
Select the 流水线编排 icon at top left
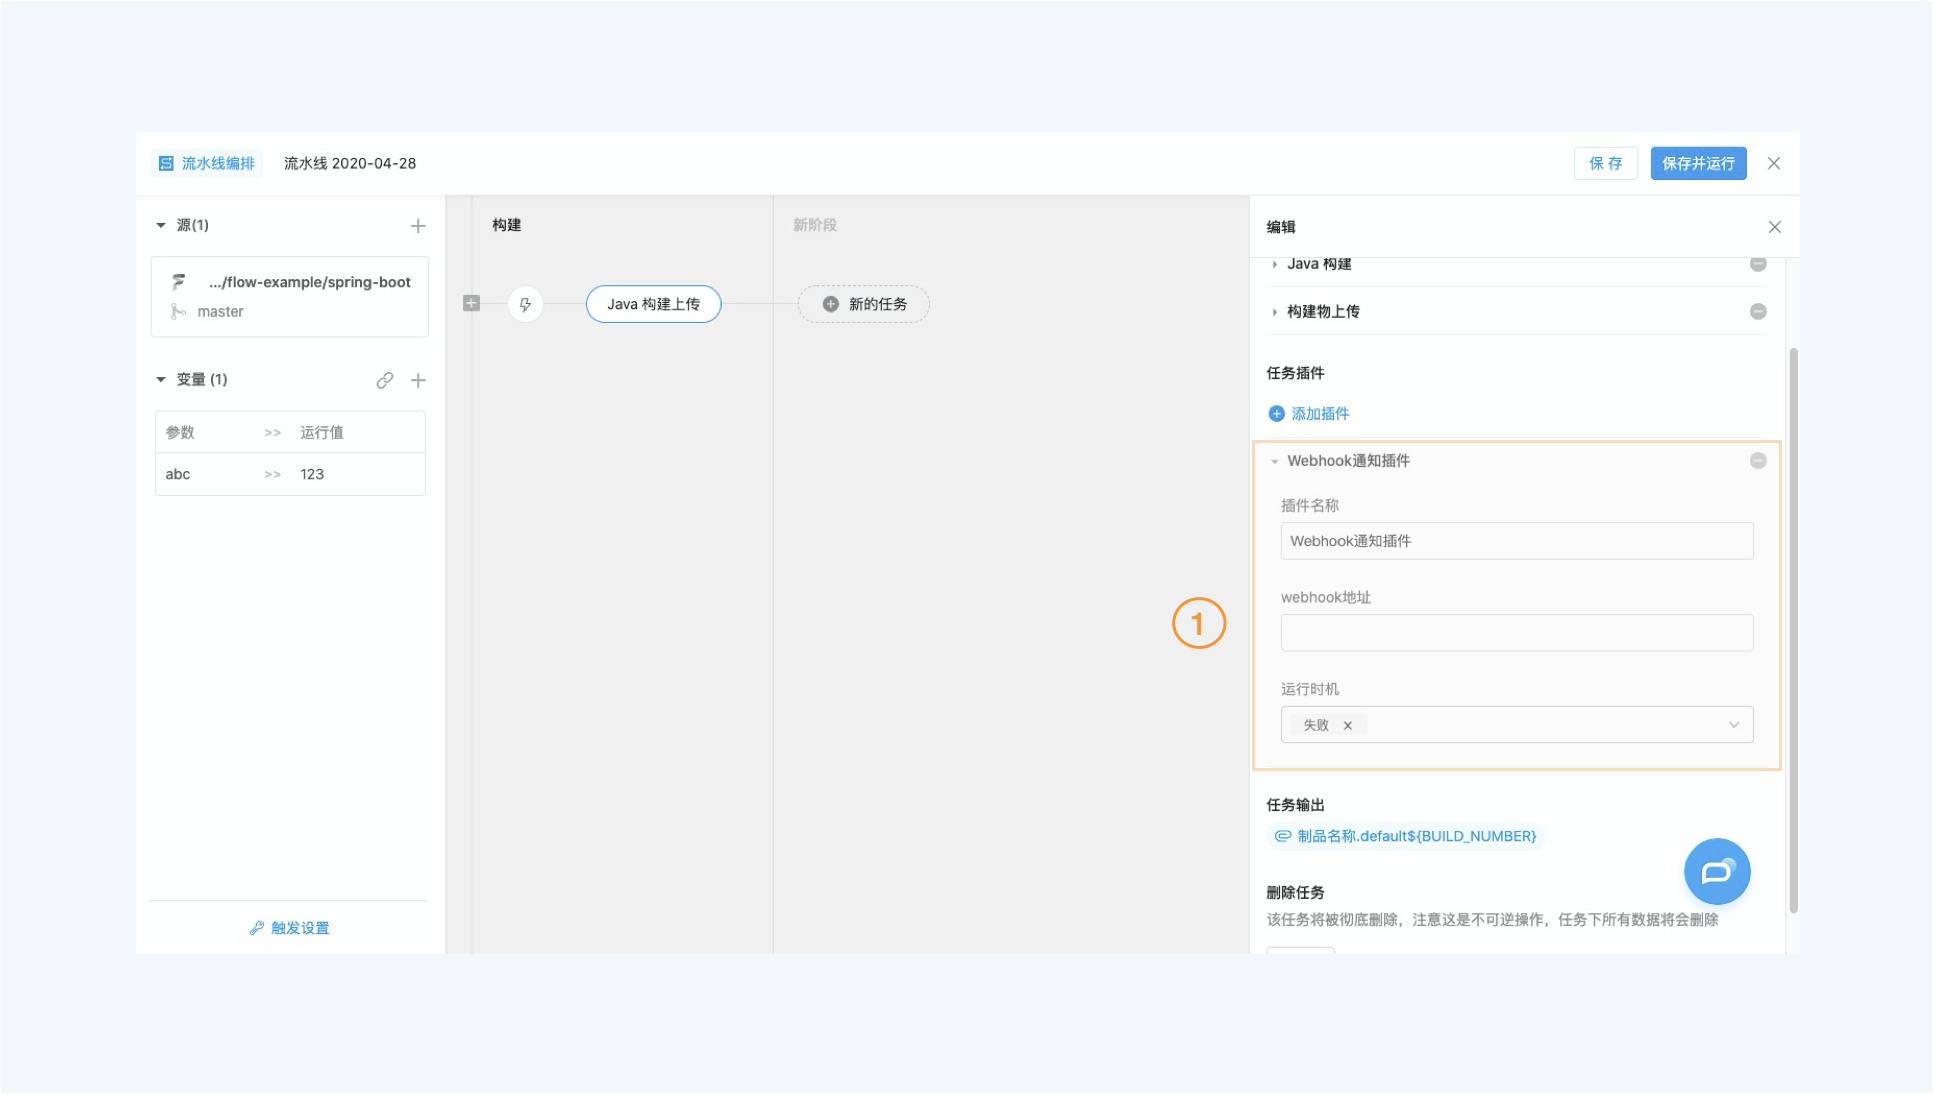click(x=168, y=163)
